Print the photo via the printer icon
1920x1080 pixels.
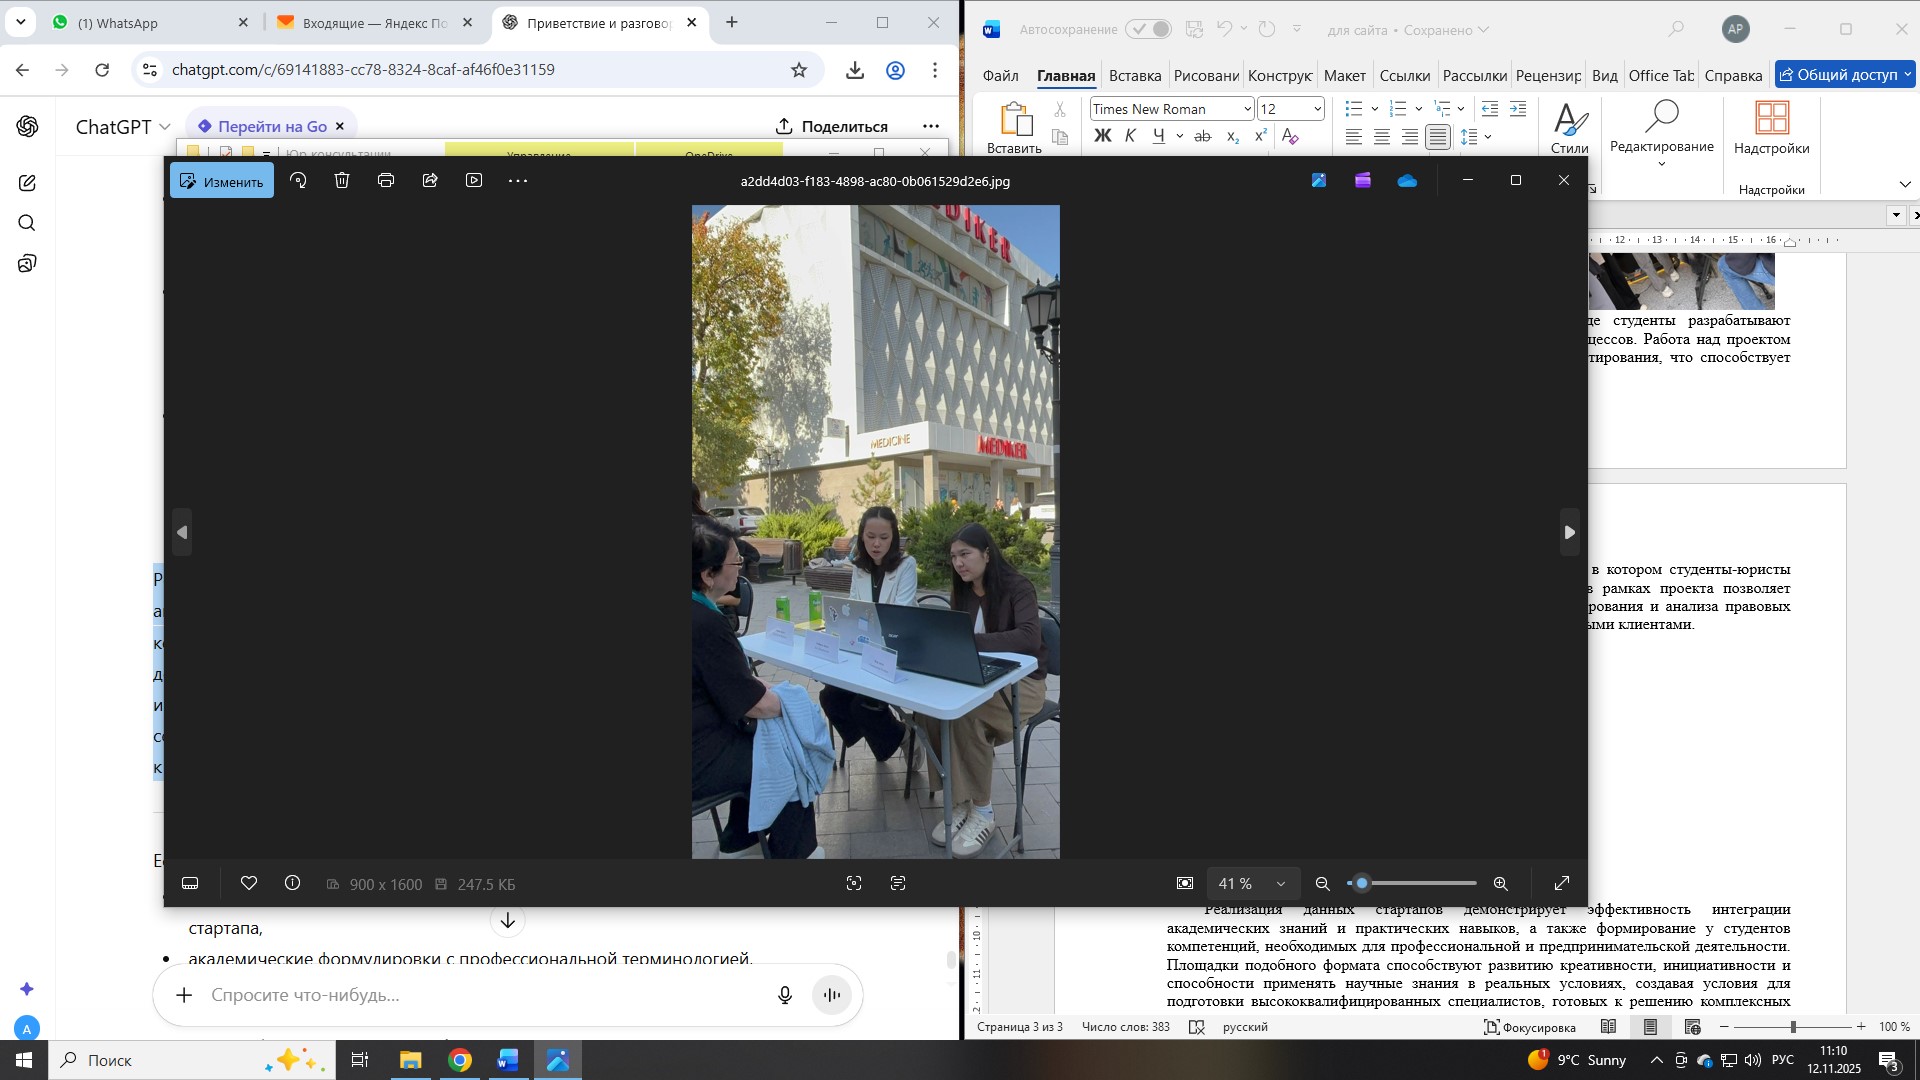pos(386,181)
